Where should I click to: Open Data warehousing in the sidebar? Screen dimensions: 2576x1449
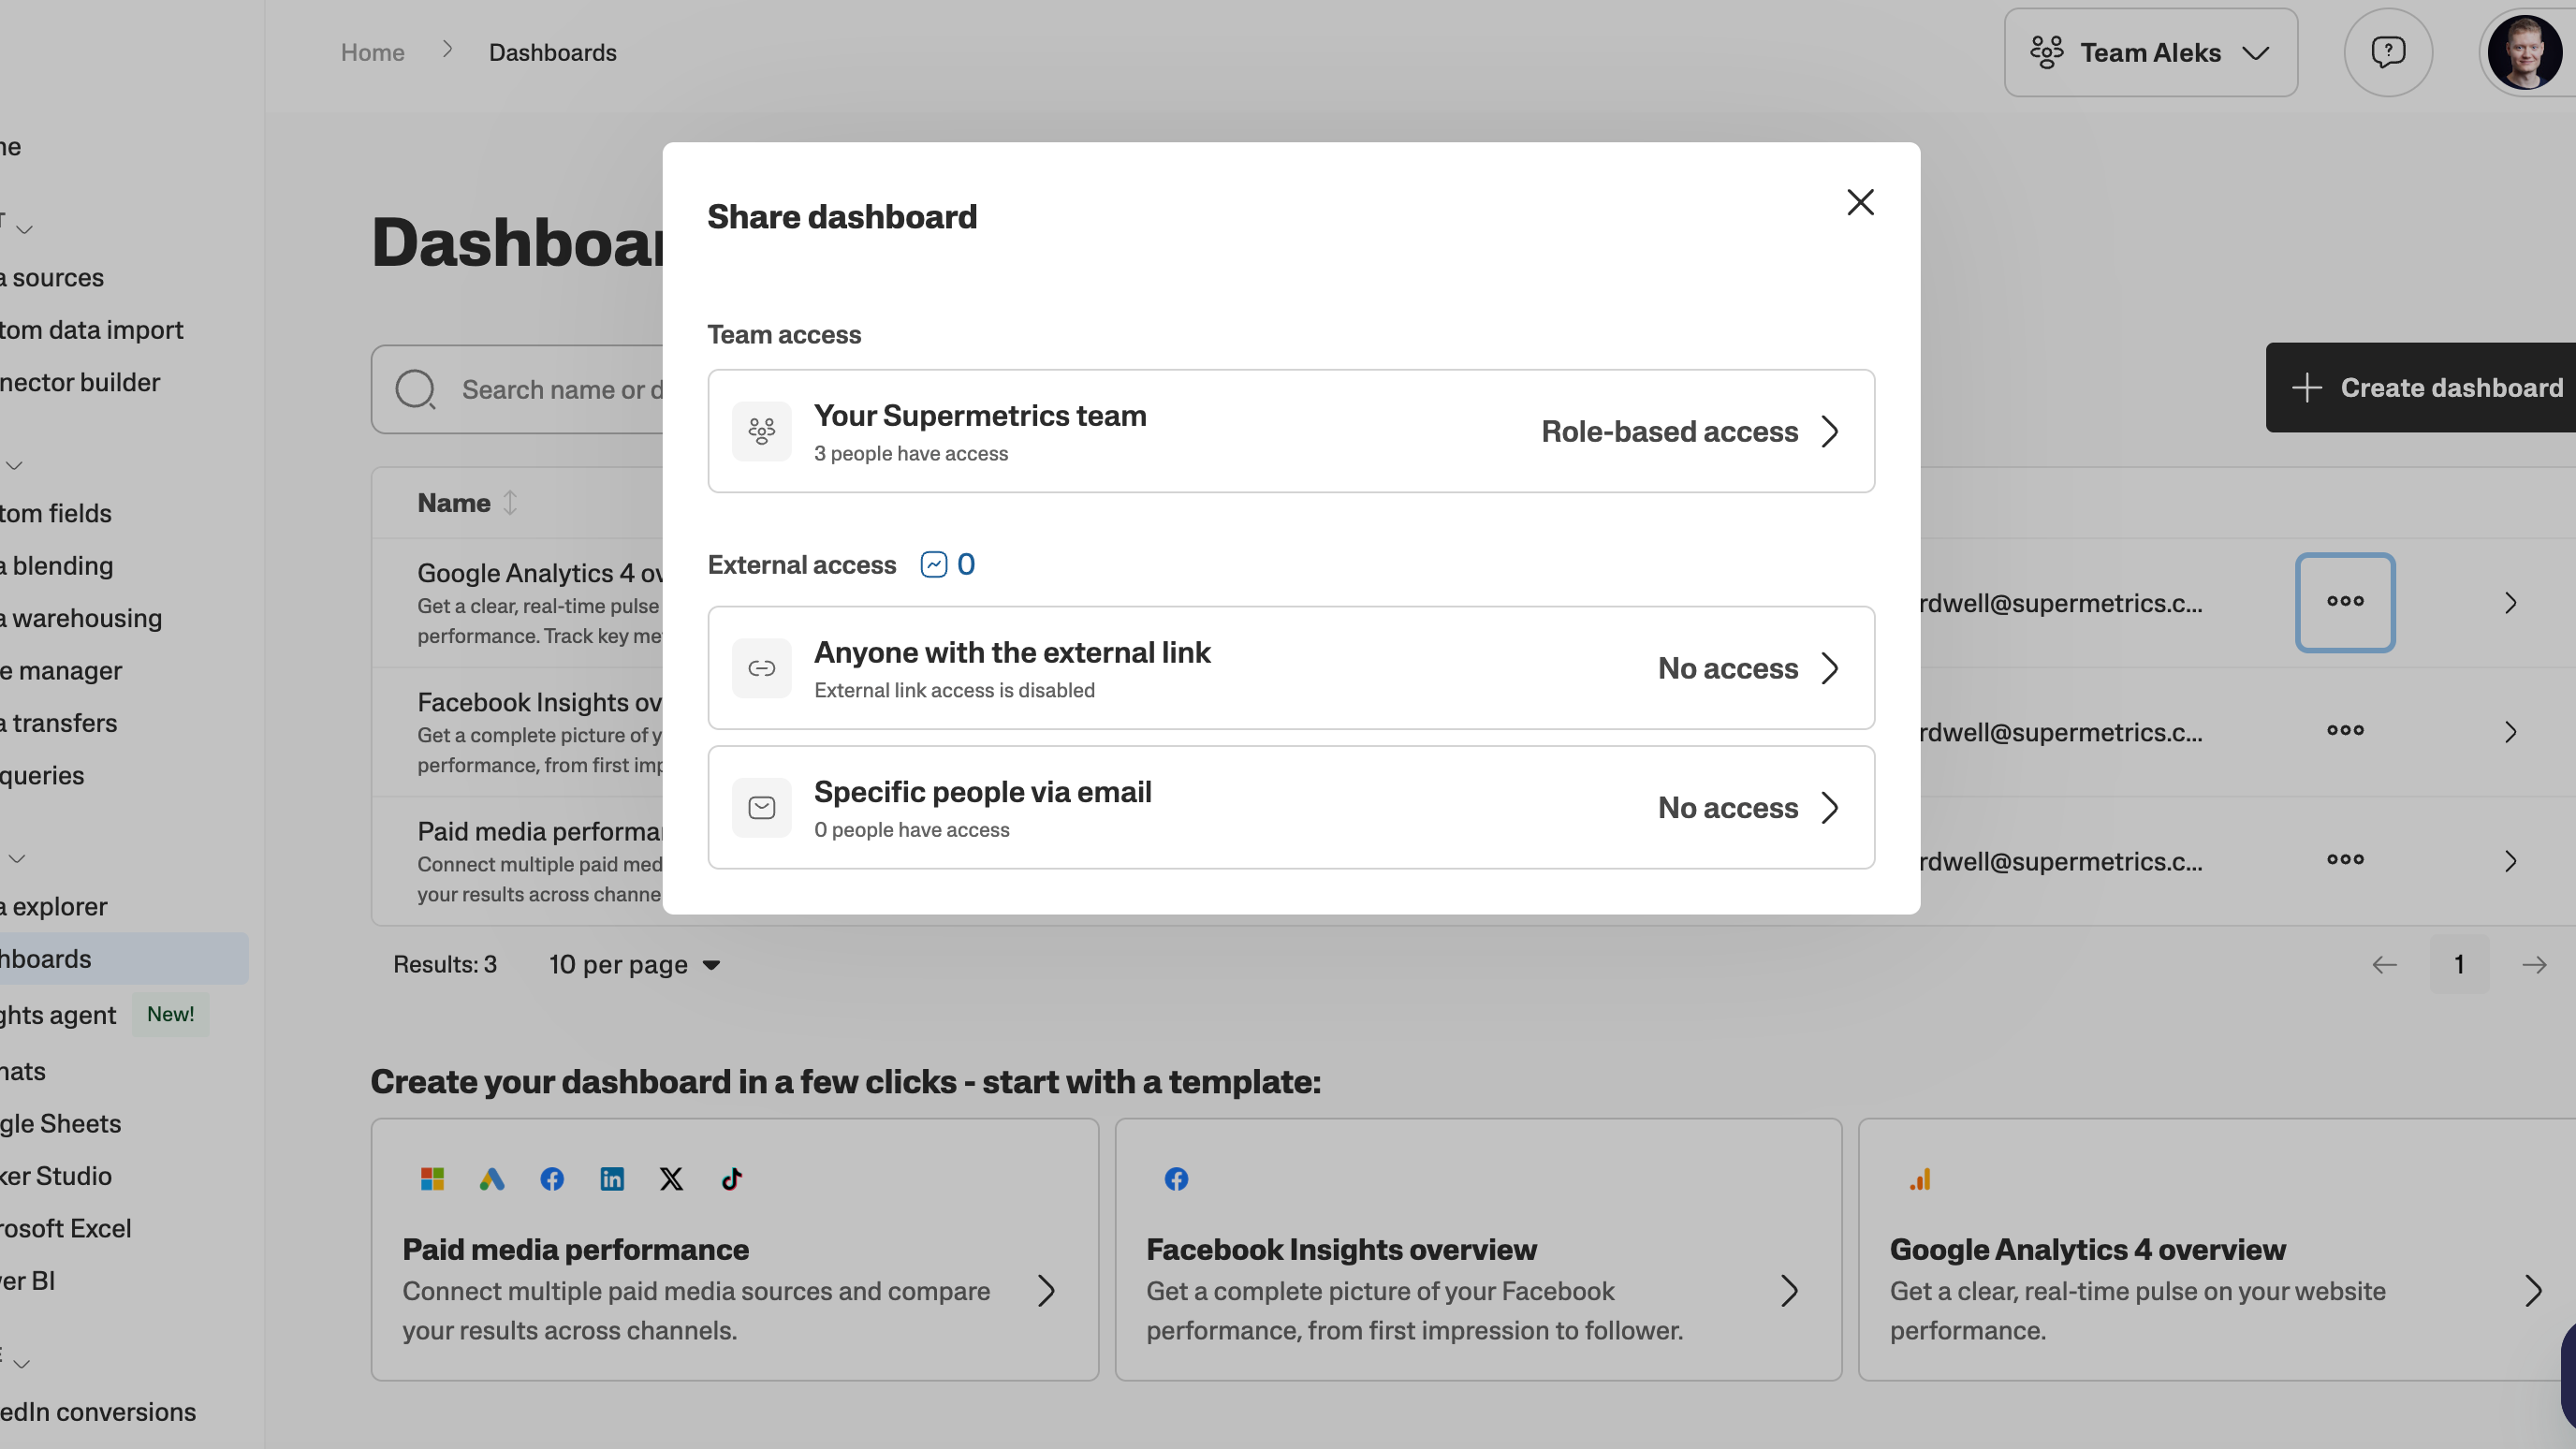pos(81,618)
